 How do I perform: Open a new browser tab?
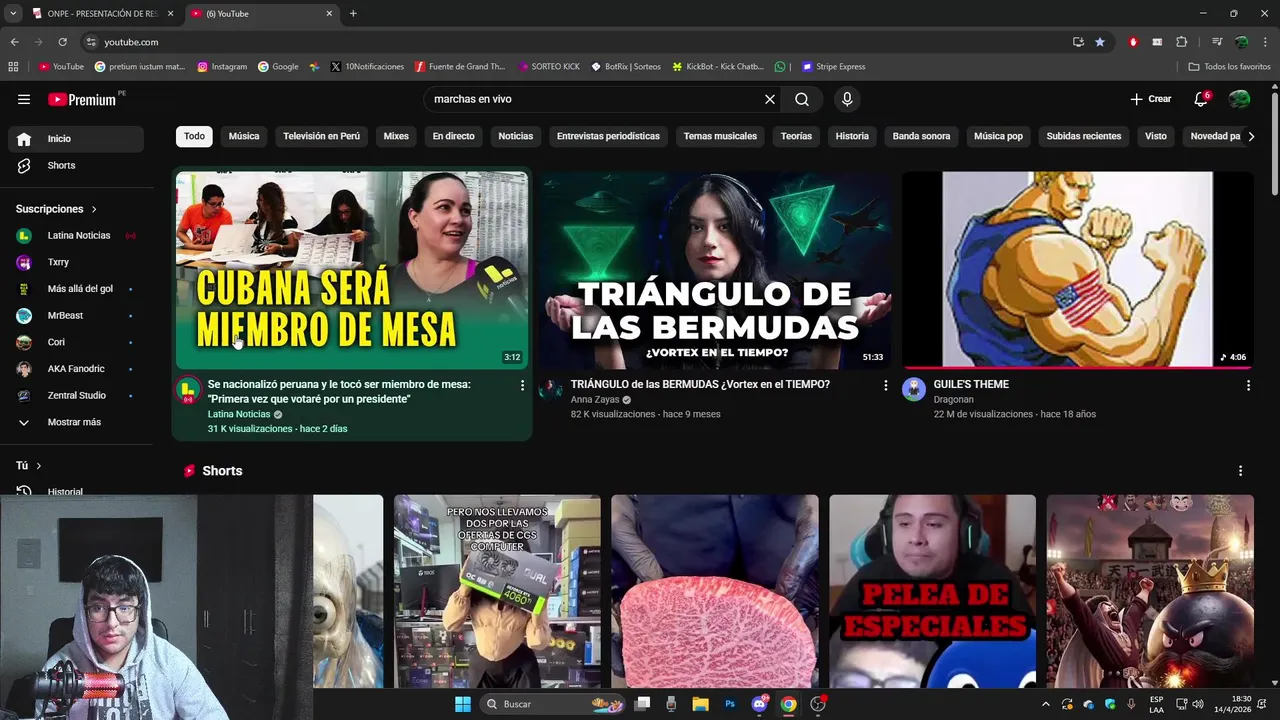tap(353, 14)
